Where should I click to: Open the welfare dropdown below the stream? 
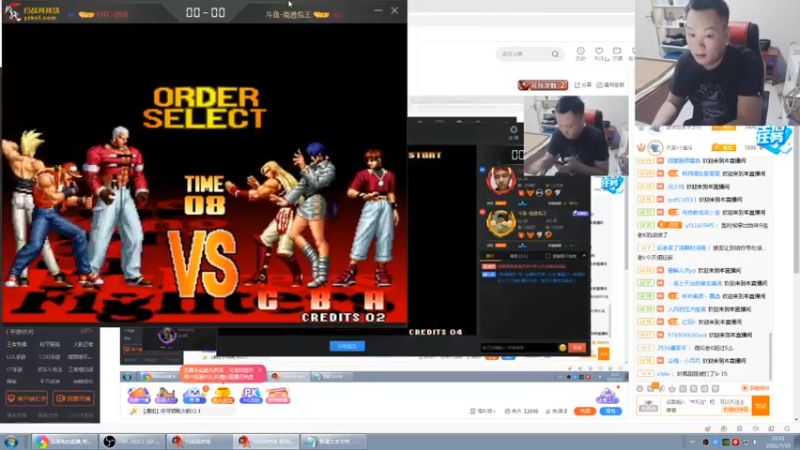coord(482,411)
